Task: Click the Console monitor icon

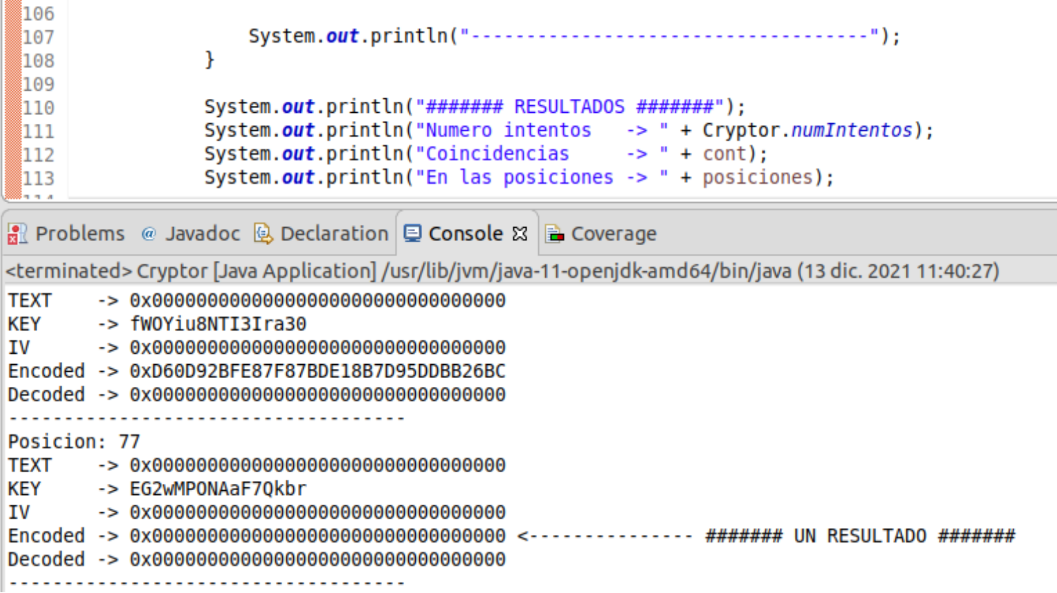Action: click(412, 234)
